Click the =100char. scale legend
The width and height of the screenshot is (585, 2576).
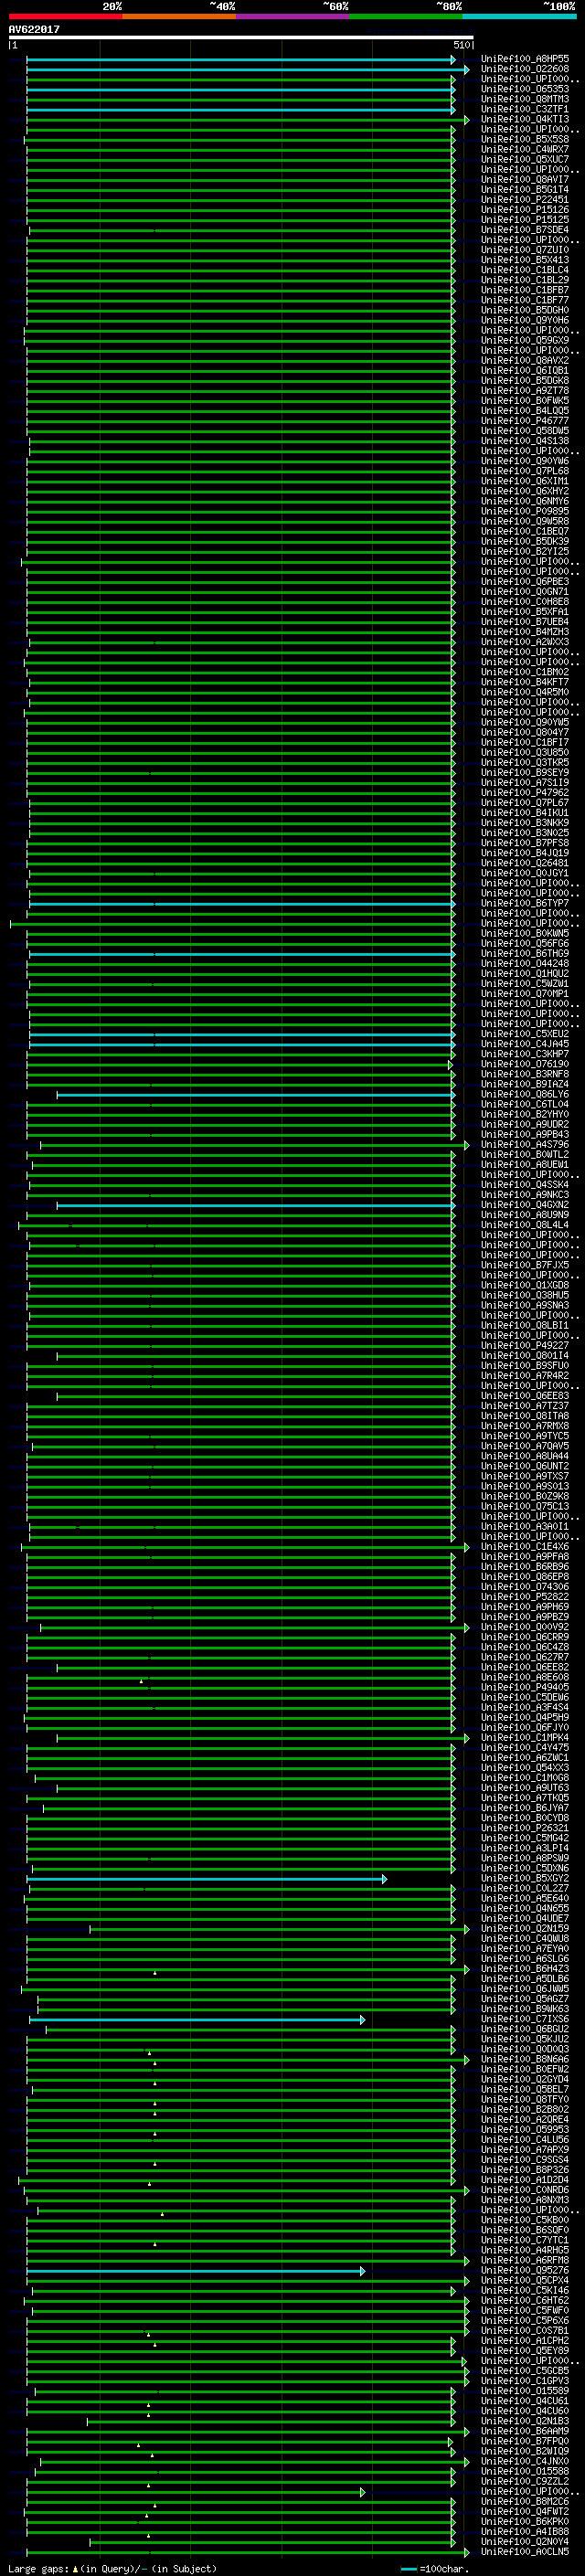pyautogui.click(x=436, y=2568)
